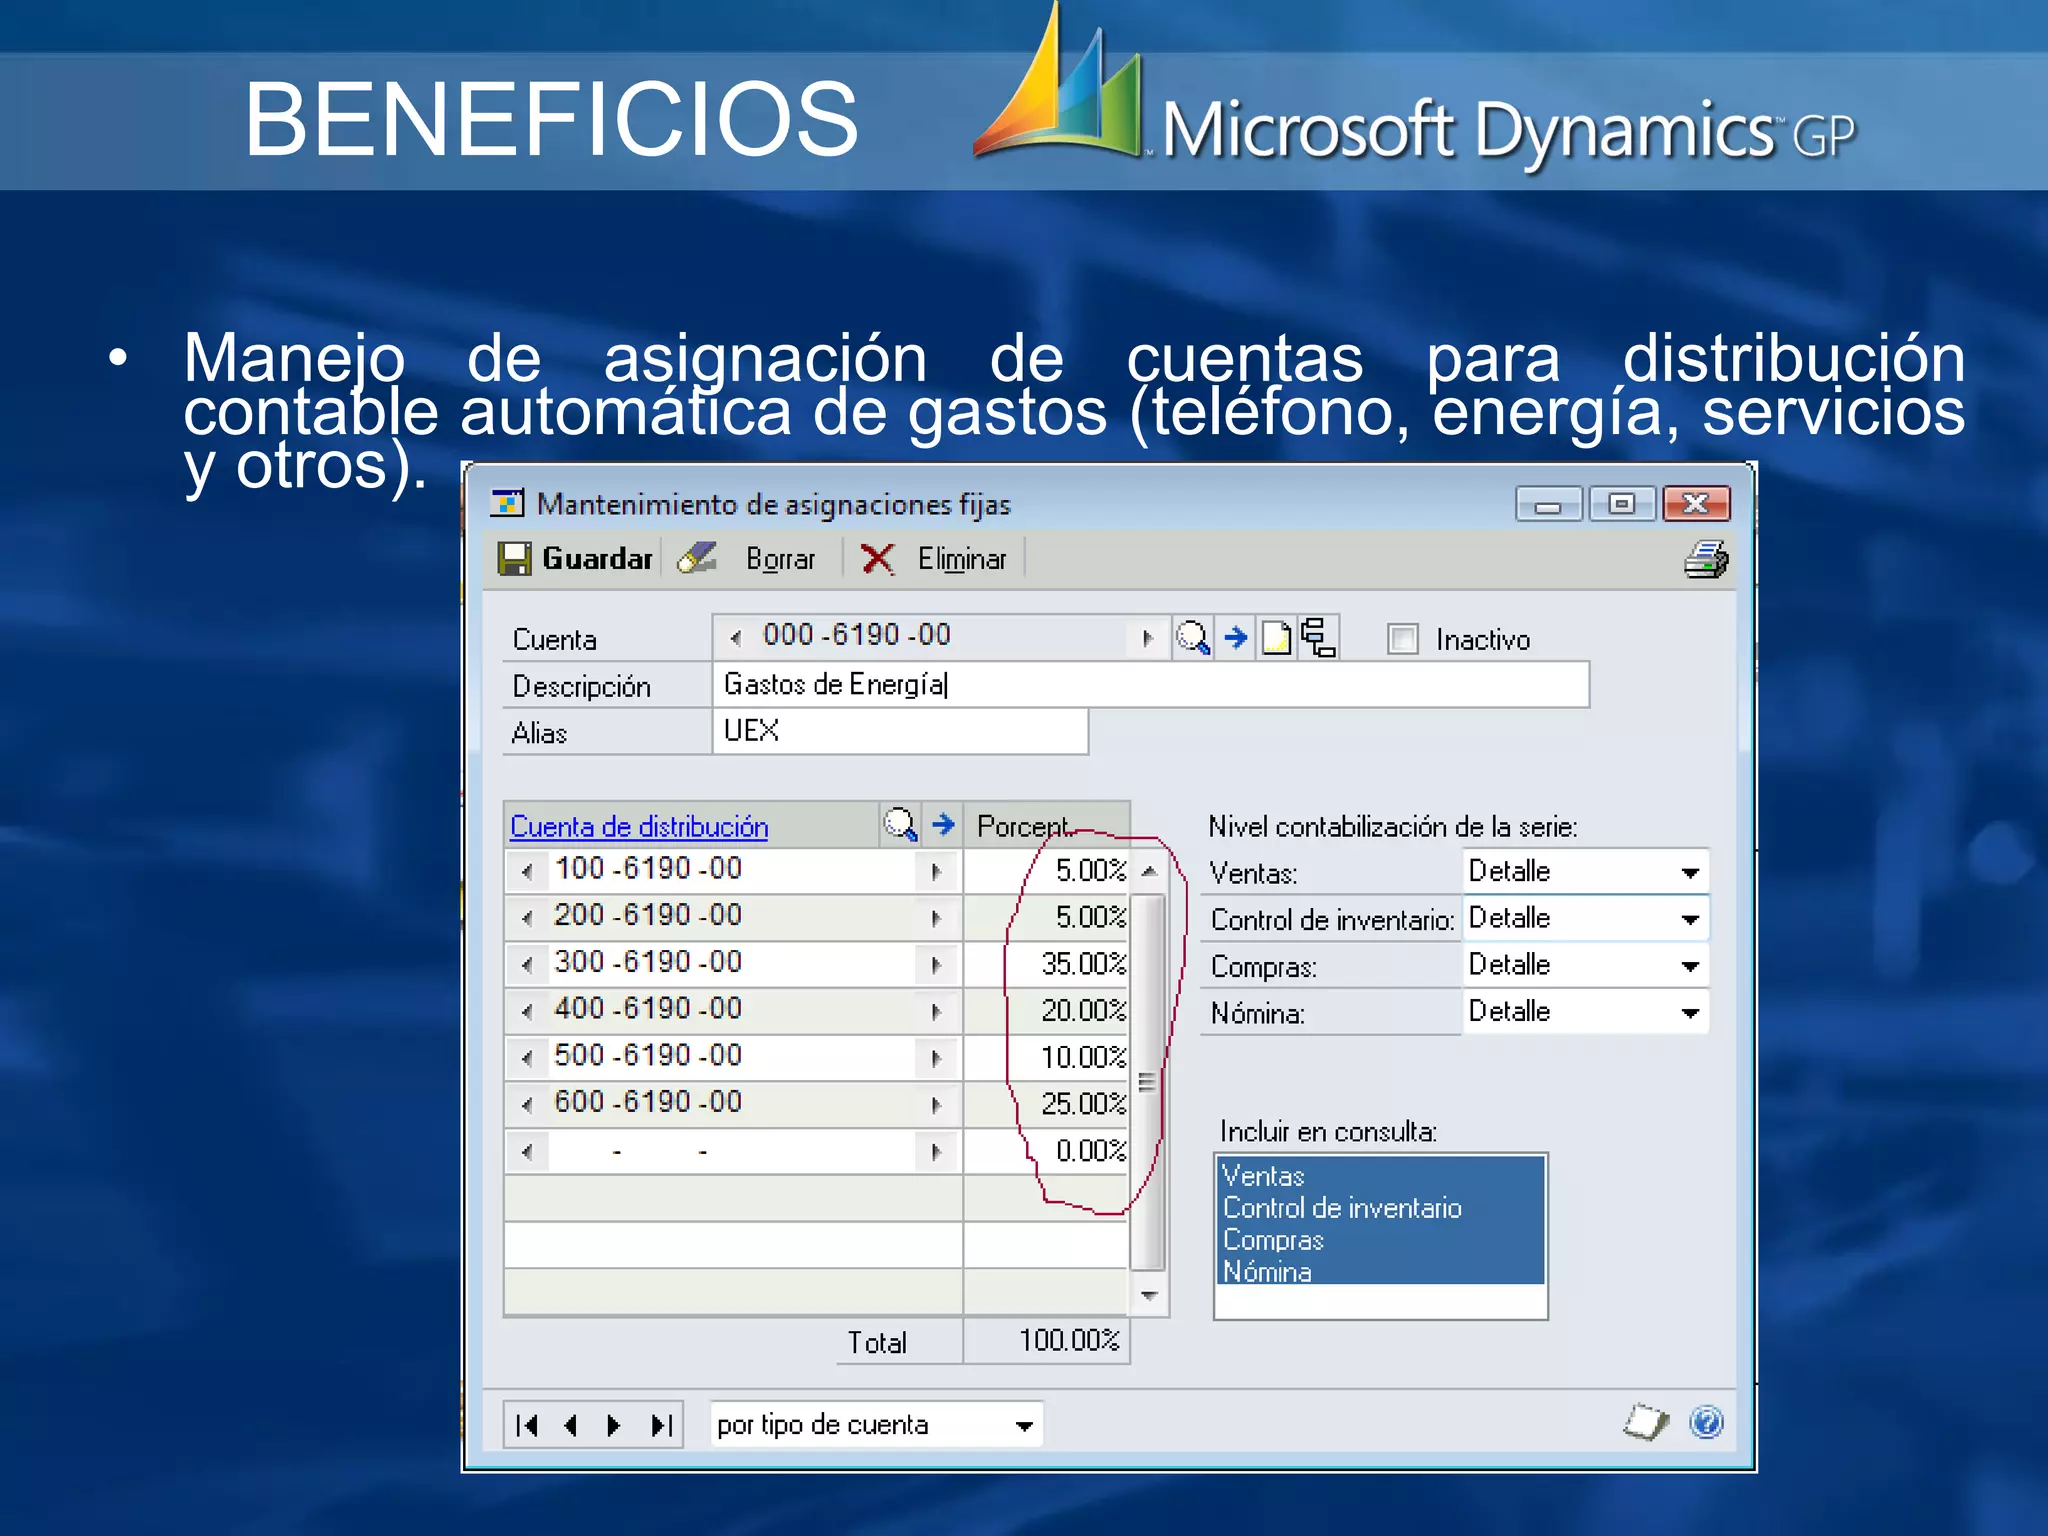The height and width of the screenshot is (1536, 2048).
Task: Click the Borrar eraser icon
Action: click(x=697, y=558)
